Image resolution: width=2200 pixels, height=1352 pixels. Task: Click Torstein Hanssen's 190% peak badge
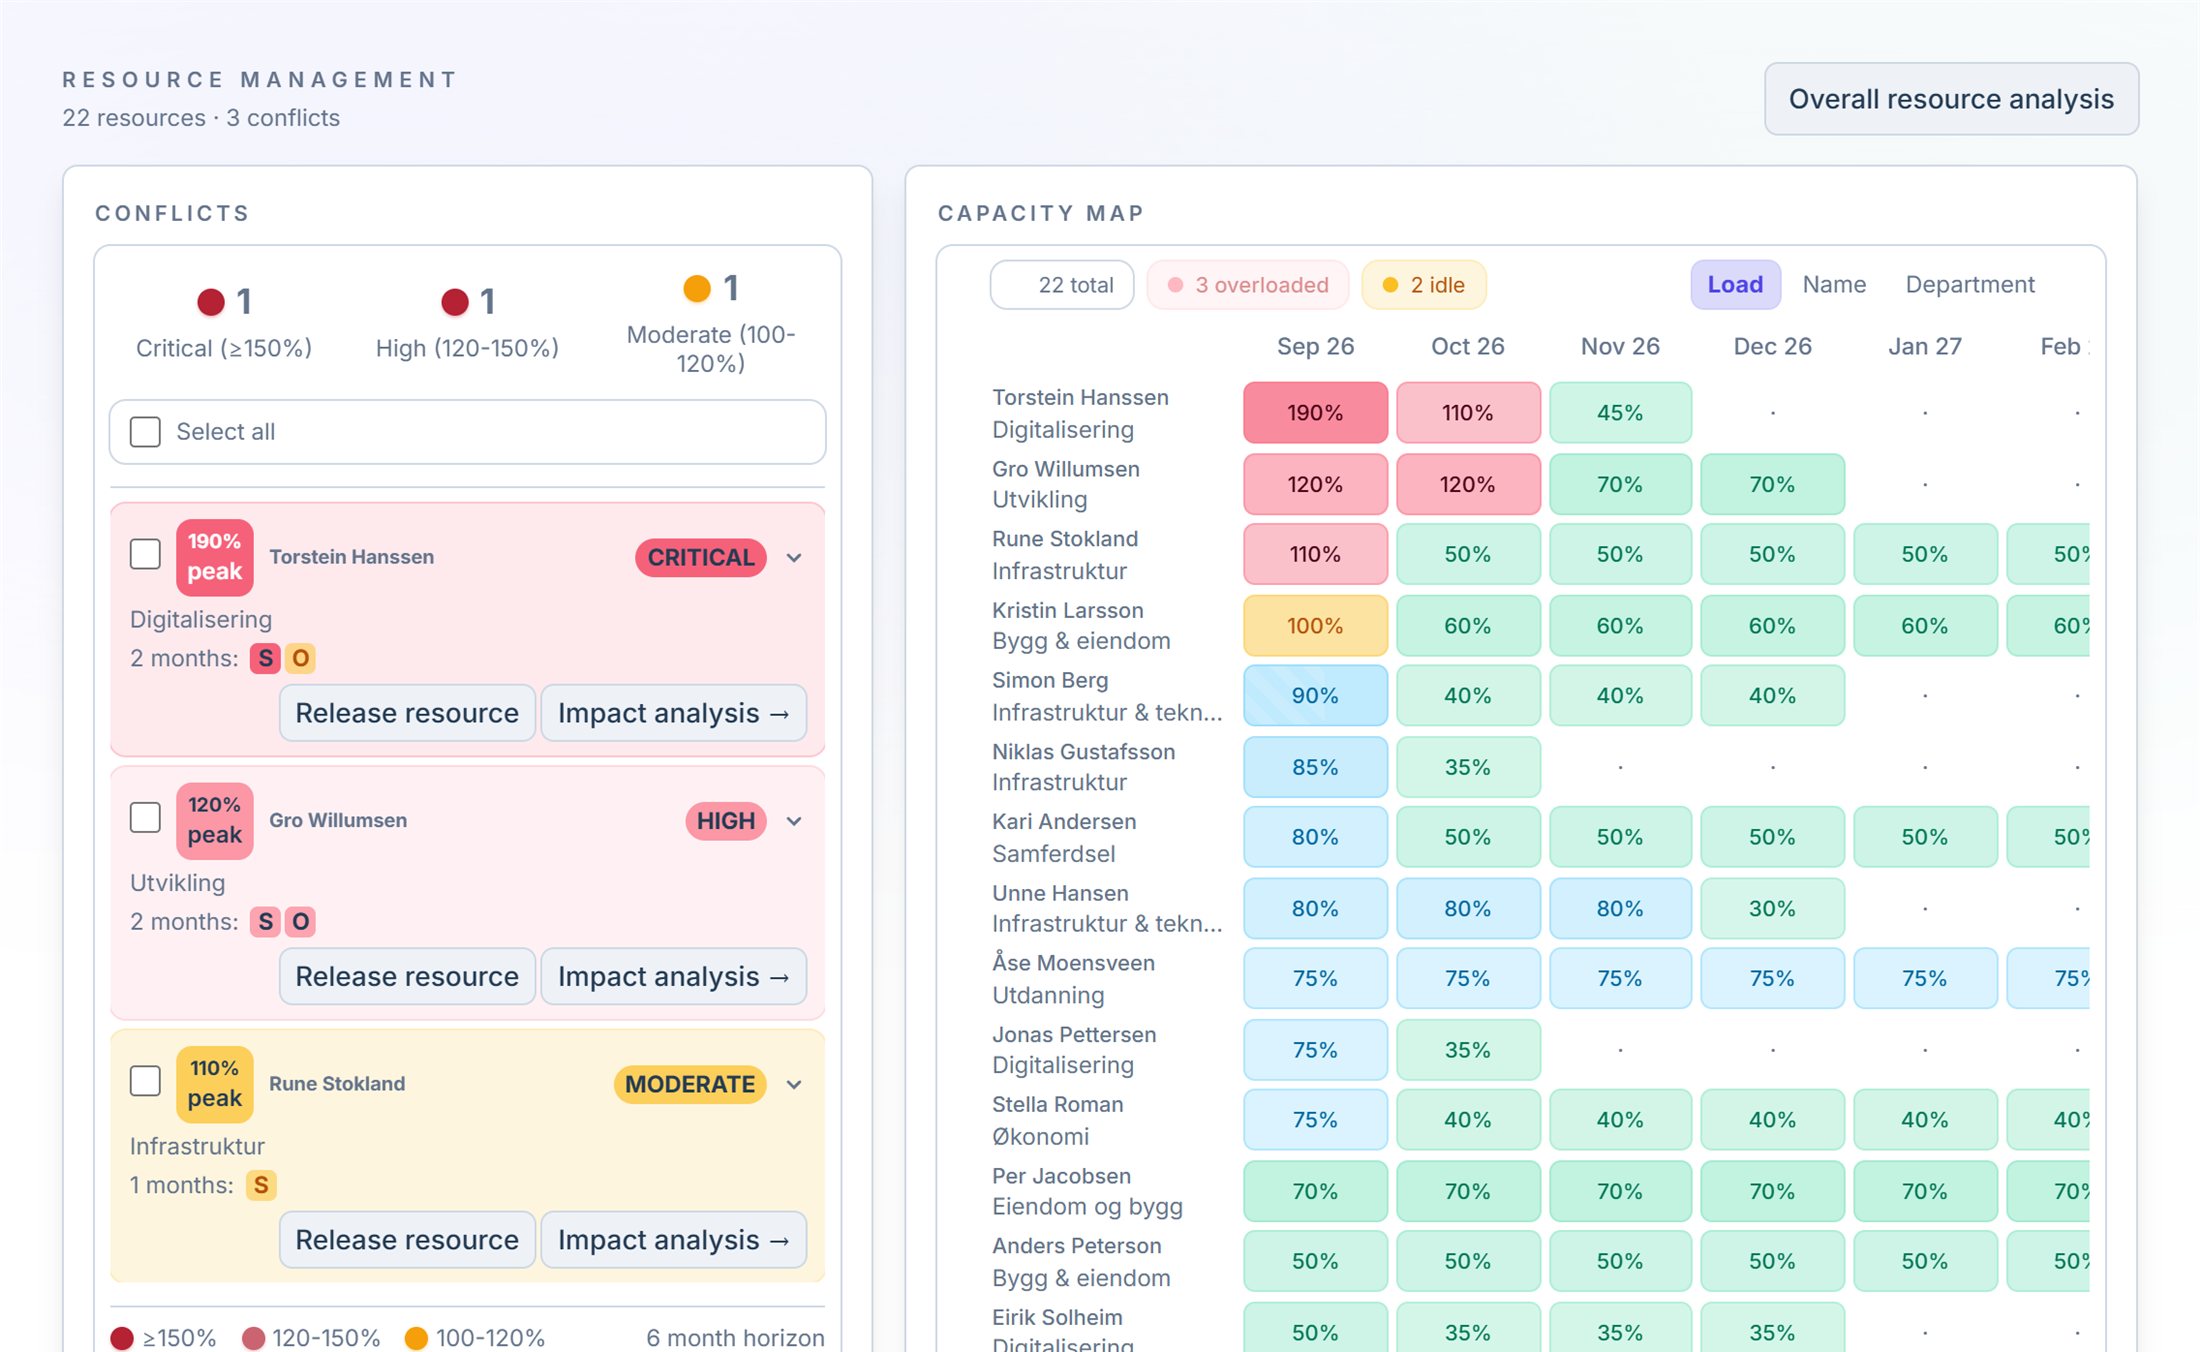(x=214, y=557)
